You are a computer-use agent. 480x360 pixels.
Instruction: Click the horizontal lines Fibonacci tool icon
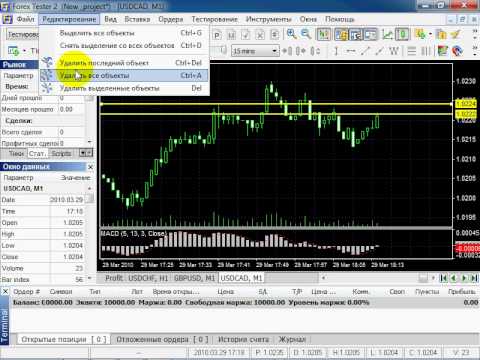[412, 51]
